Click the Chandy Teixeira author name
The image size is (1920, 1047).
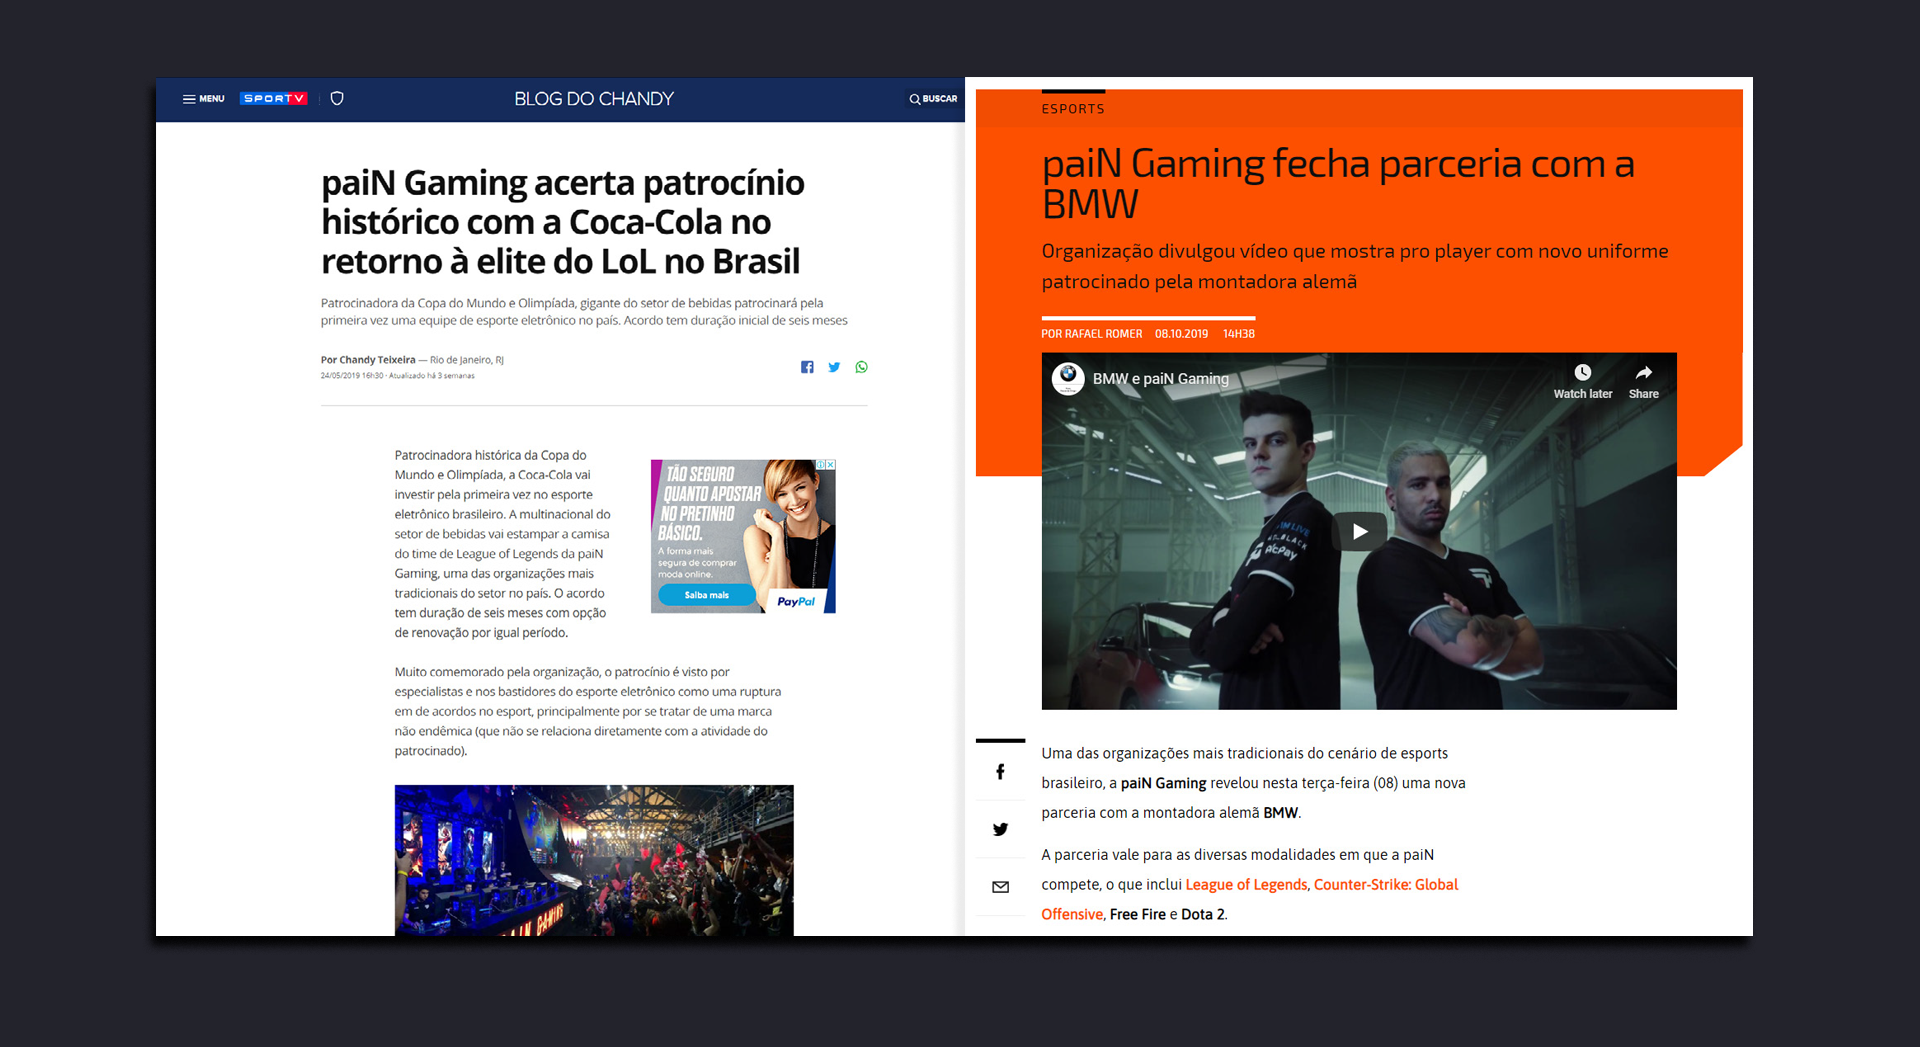pos(377,360)
